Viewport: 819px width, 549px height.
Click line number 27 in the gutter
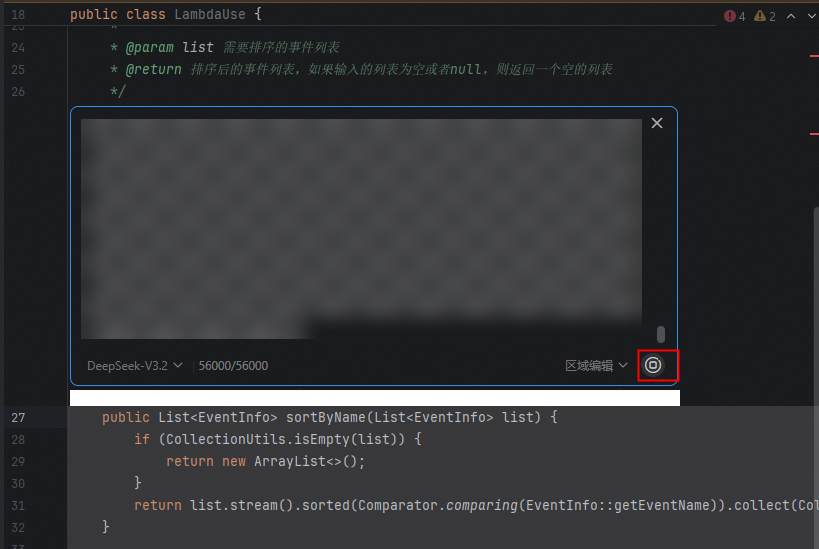tap(19, 417)
